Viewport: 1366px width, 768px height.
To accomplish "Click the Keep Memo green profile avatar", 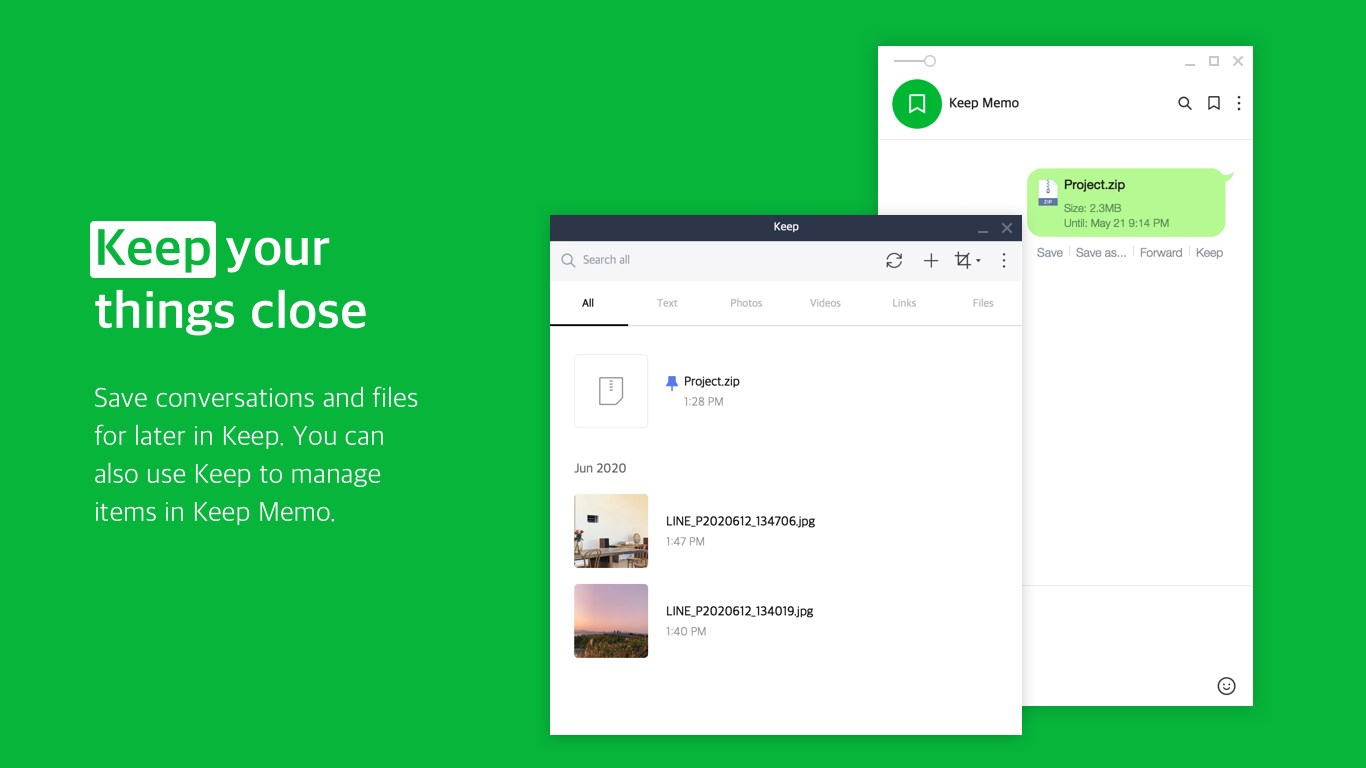I will pos(917,103).
